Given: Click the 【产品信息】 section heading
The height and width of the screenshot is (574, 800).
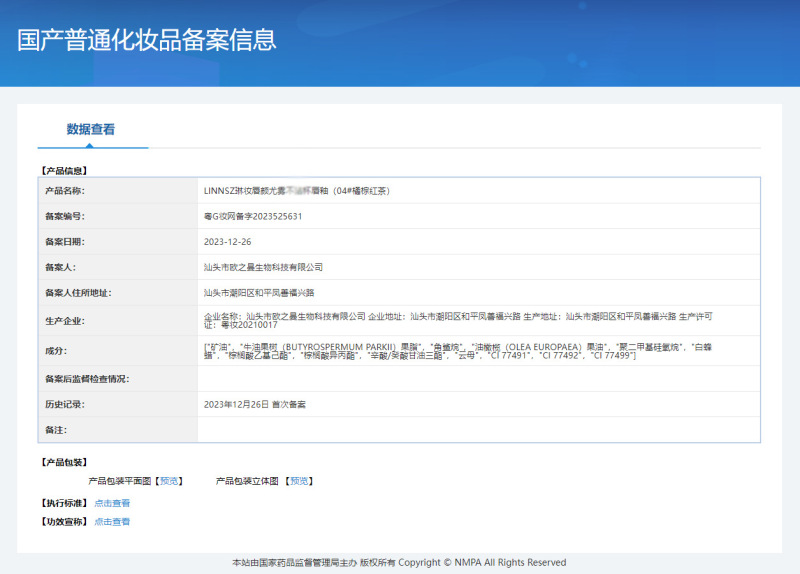Looking at the screenshot, I should click(64, 170).
